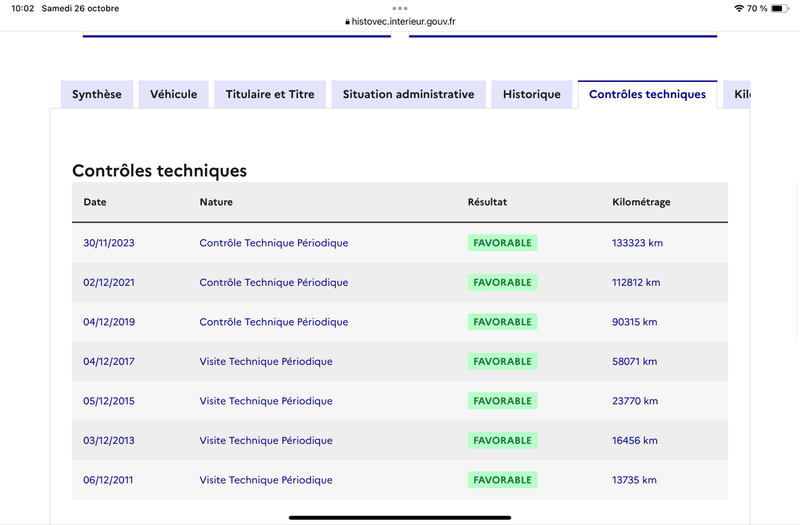Select the date 05/12/2015
The width and height of the screenshot is (800, 525).
pyautogui.click(x=109, y=401)
